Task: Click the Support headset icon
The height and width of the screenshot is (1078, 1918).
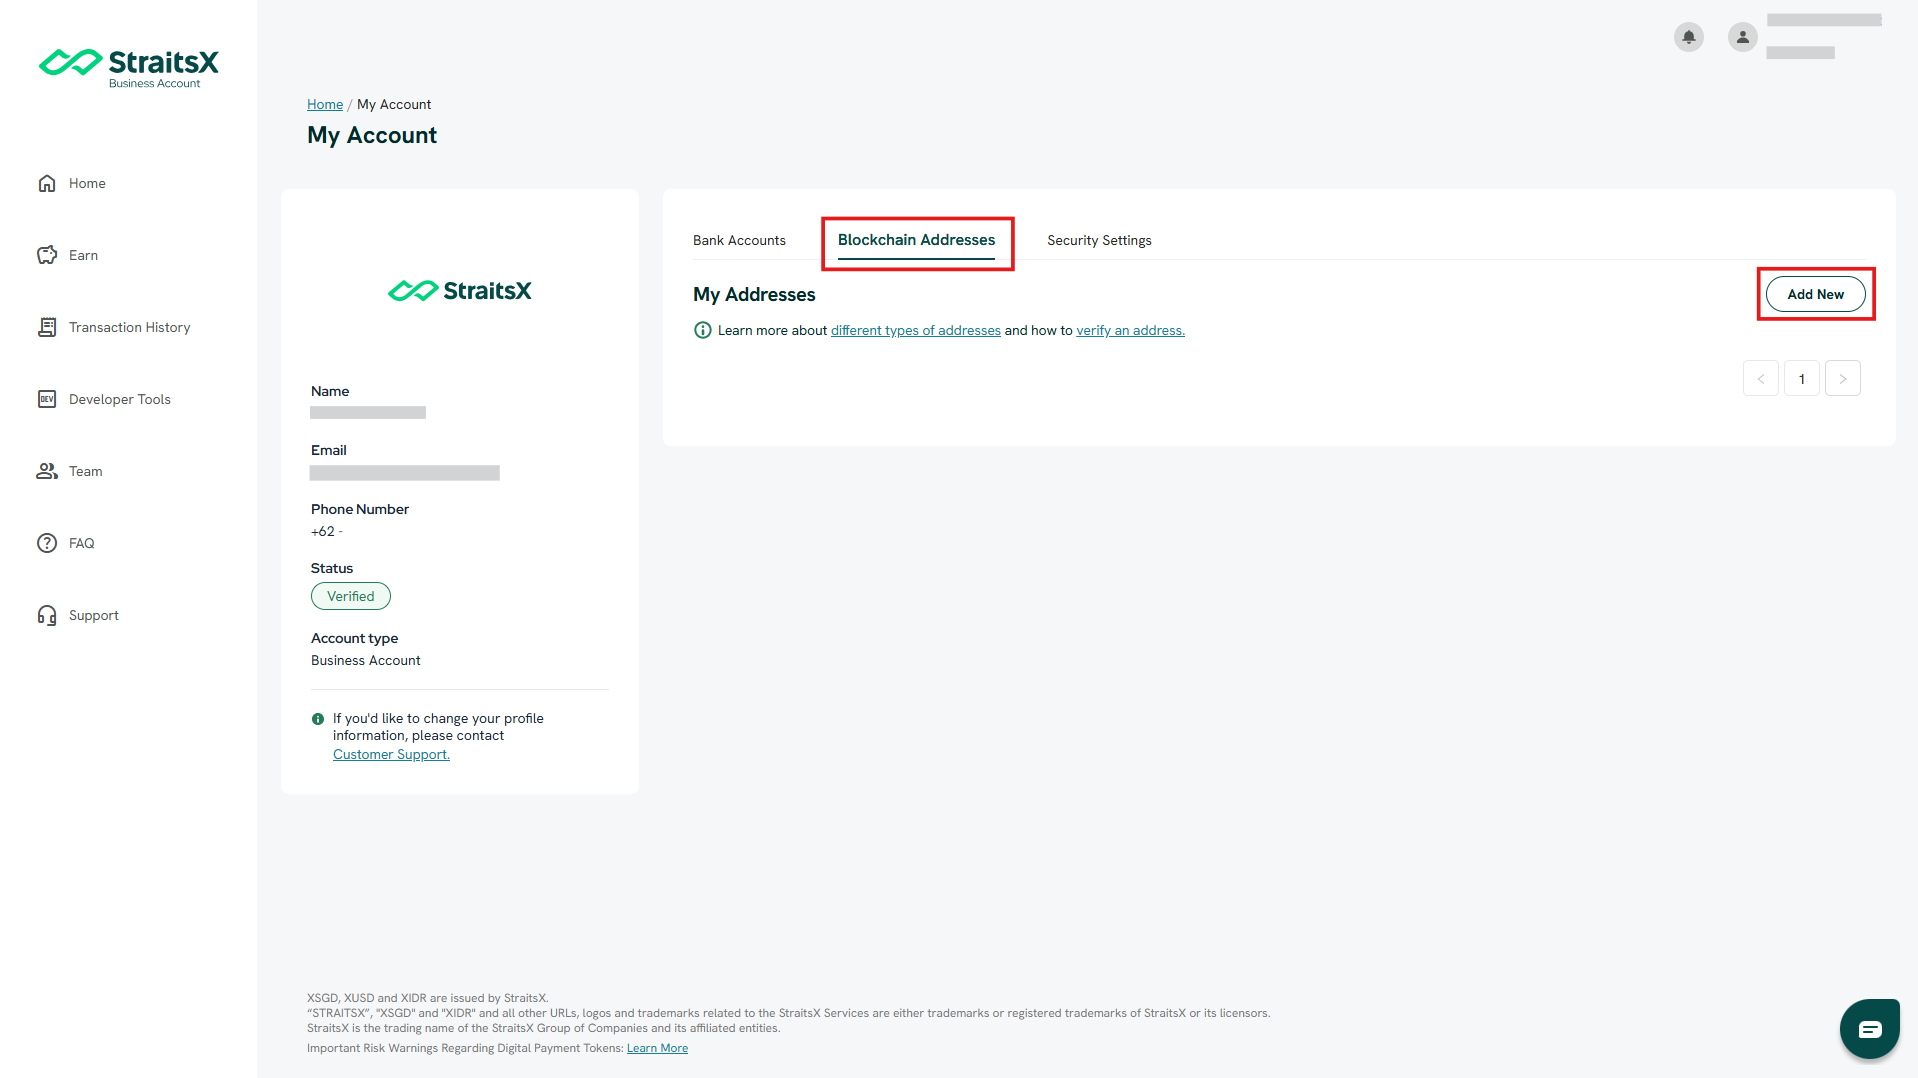Action: click(x=47, y=615)
